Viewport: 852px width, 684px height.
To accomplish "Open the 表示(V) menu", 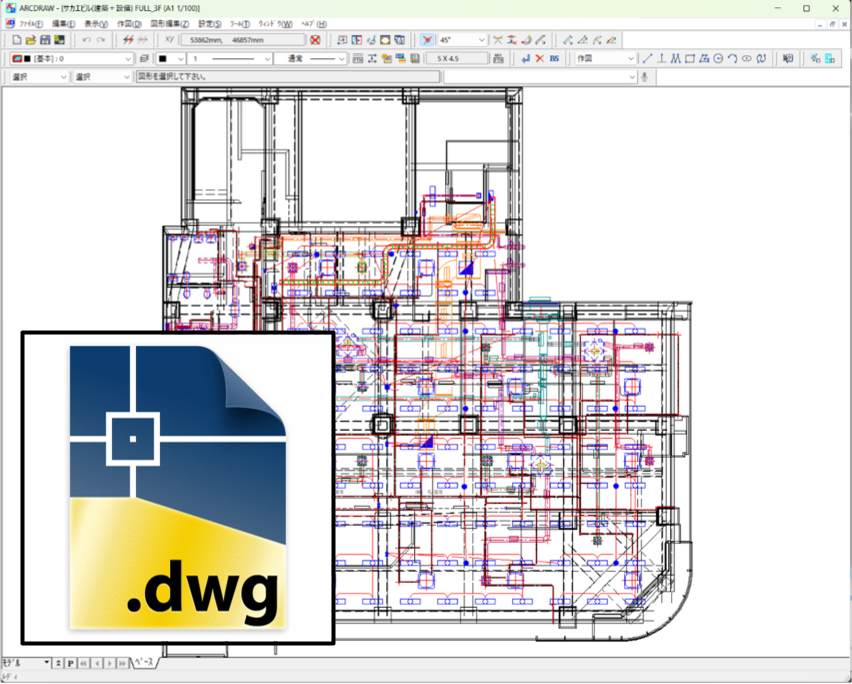I will click(96, 24).
